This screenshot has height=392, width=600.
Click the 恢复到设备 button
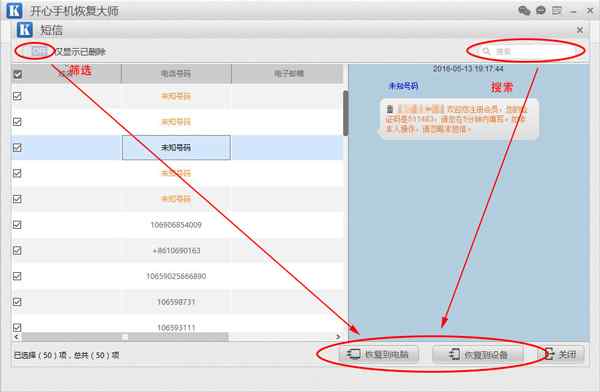click(478, 354)
